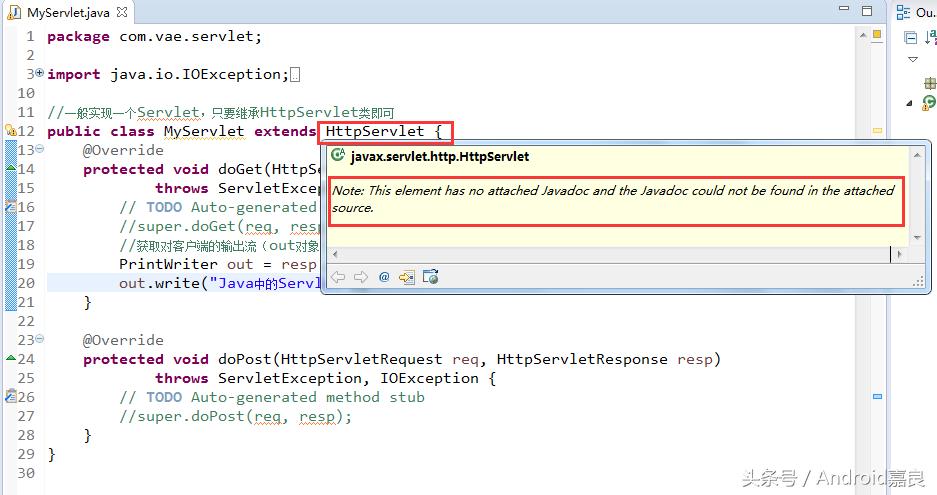Click the second @Override annotation on line 23
Image resolution: width=937 pixels, height=495 pixels.
pos(123,340)
